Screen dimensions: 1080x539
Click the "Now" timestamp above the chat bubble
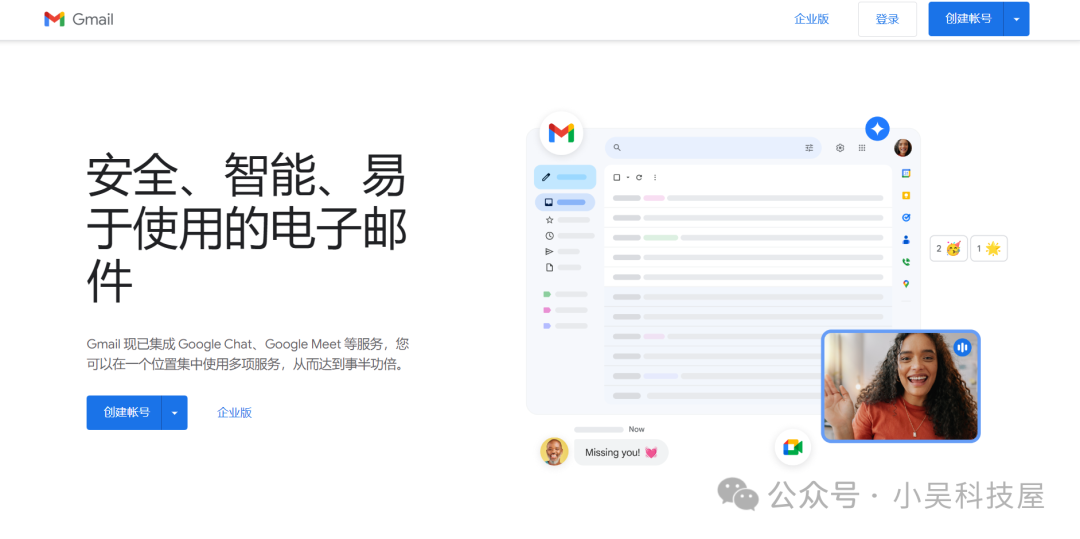[636, 429]
